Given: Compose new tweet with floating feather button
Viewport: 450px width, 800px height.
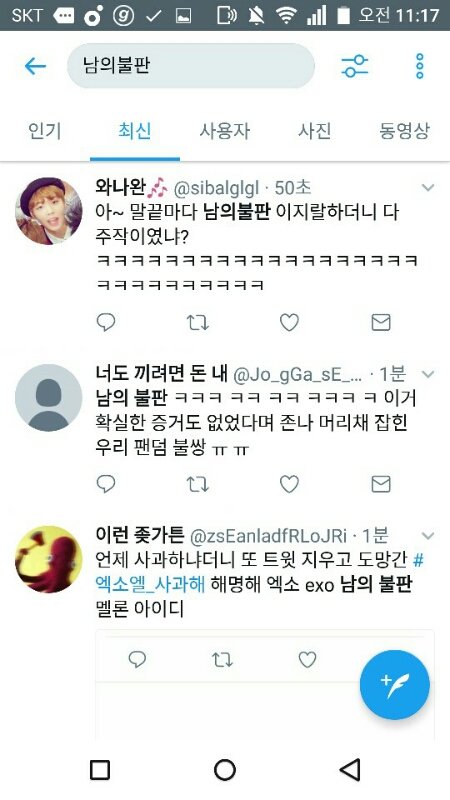Looking at the screenshot, I should 395,685.
